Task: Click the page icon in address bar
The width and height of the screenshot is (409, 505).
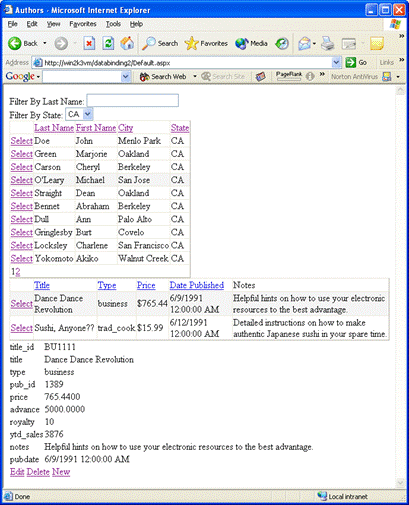Action: [39, 63]
